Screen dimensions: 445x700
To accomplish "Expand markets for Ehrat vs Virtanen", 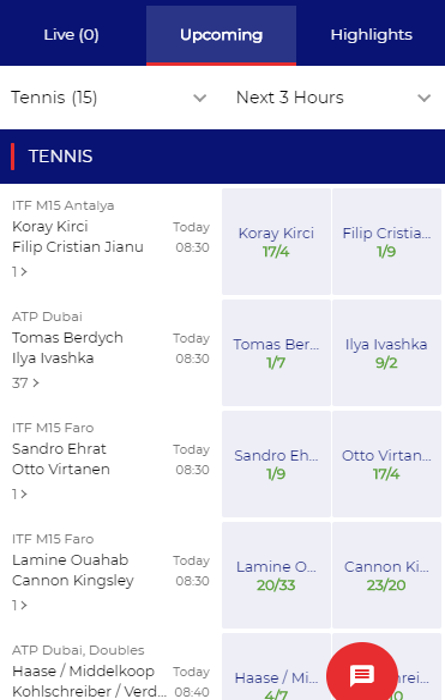I will [x=20, y=494].
